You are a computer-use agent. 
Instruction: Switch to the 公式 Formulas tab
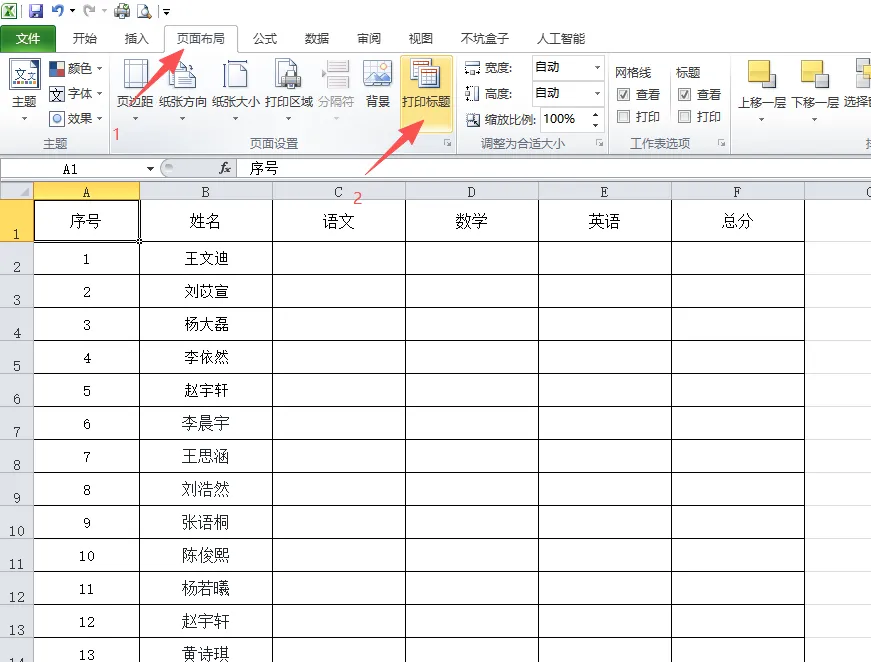point(265,38)
